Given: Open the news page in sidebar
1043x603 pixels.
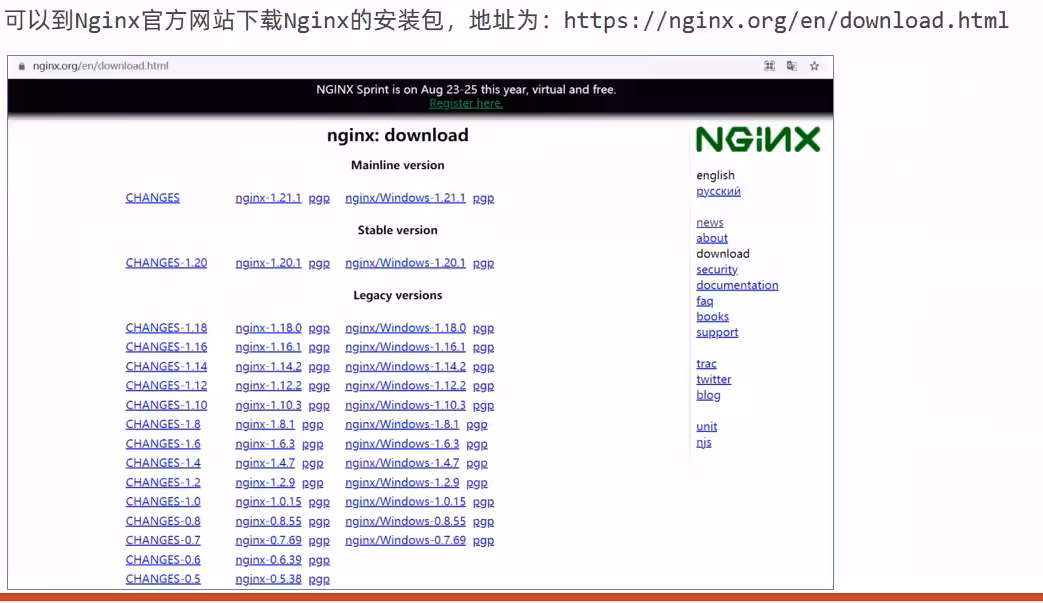Looking at the screenshot, I should coord(710,222).
